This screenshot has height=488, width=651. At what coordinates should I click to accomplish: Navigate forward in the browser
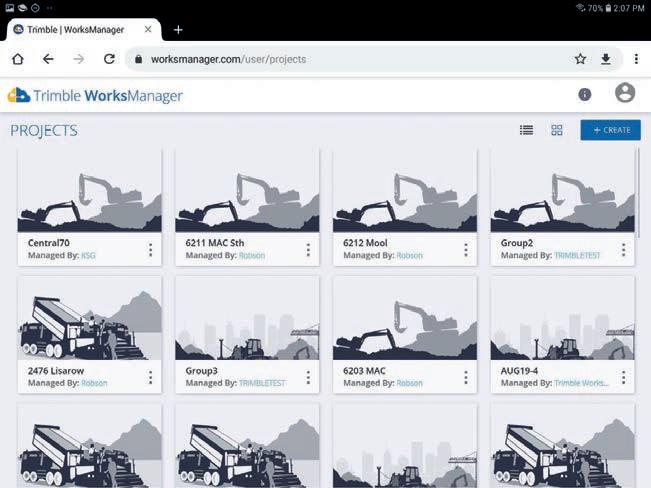coord(78,59)
